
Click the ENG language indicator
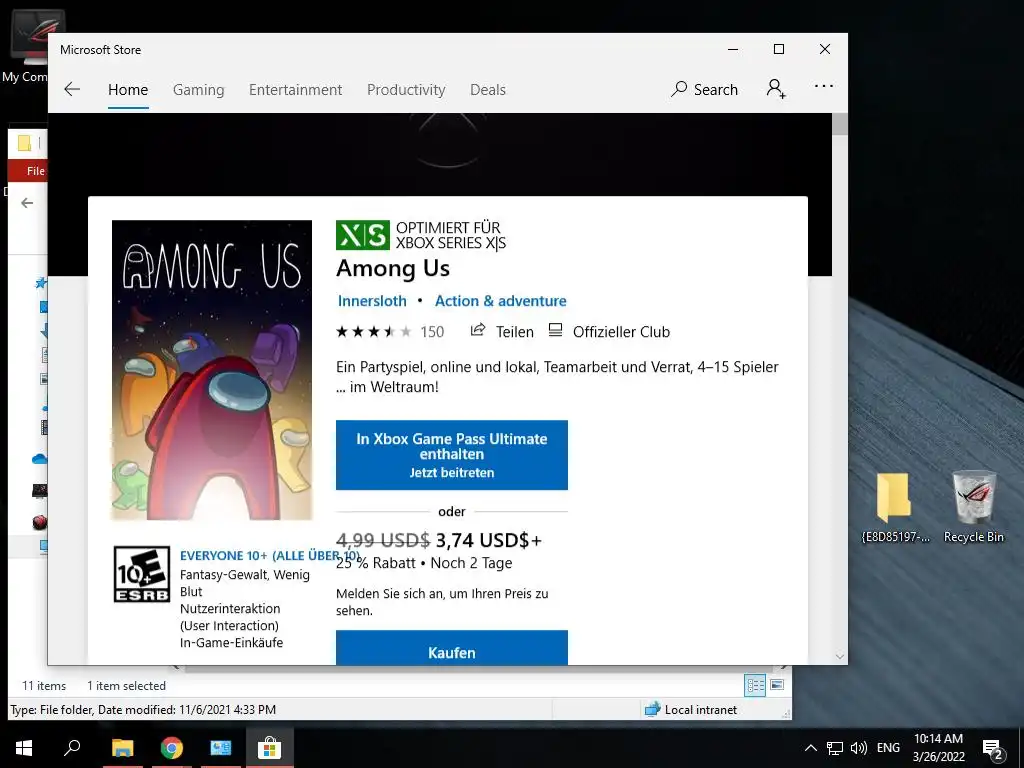pos(888,748)
